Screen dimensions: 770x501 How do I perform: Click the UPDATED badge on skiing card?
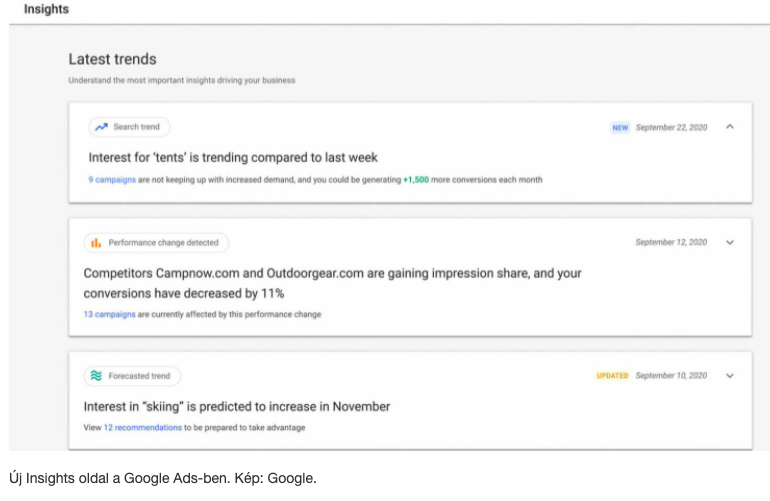612,376
